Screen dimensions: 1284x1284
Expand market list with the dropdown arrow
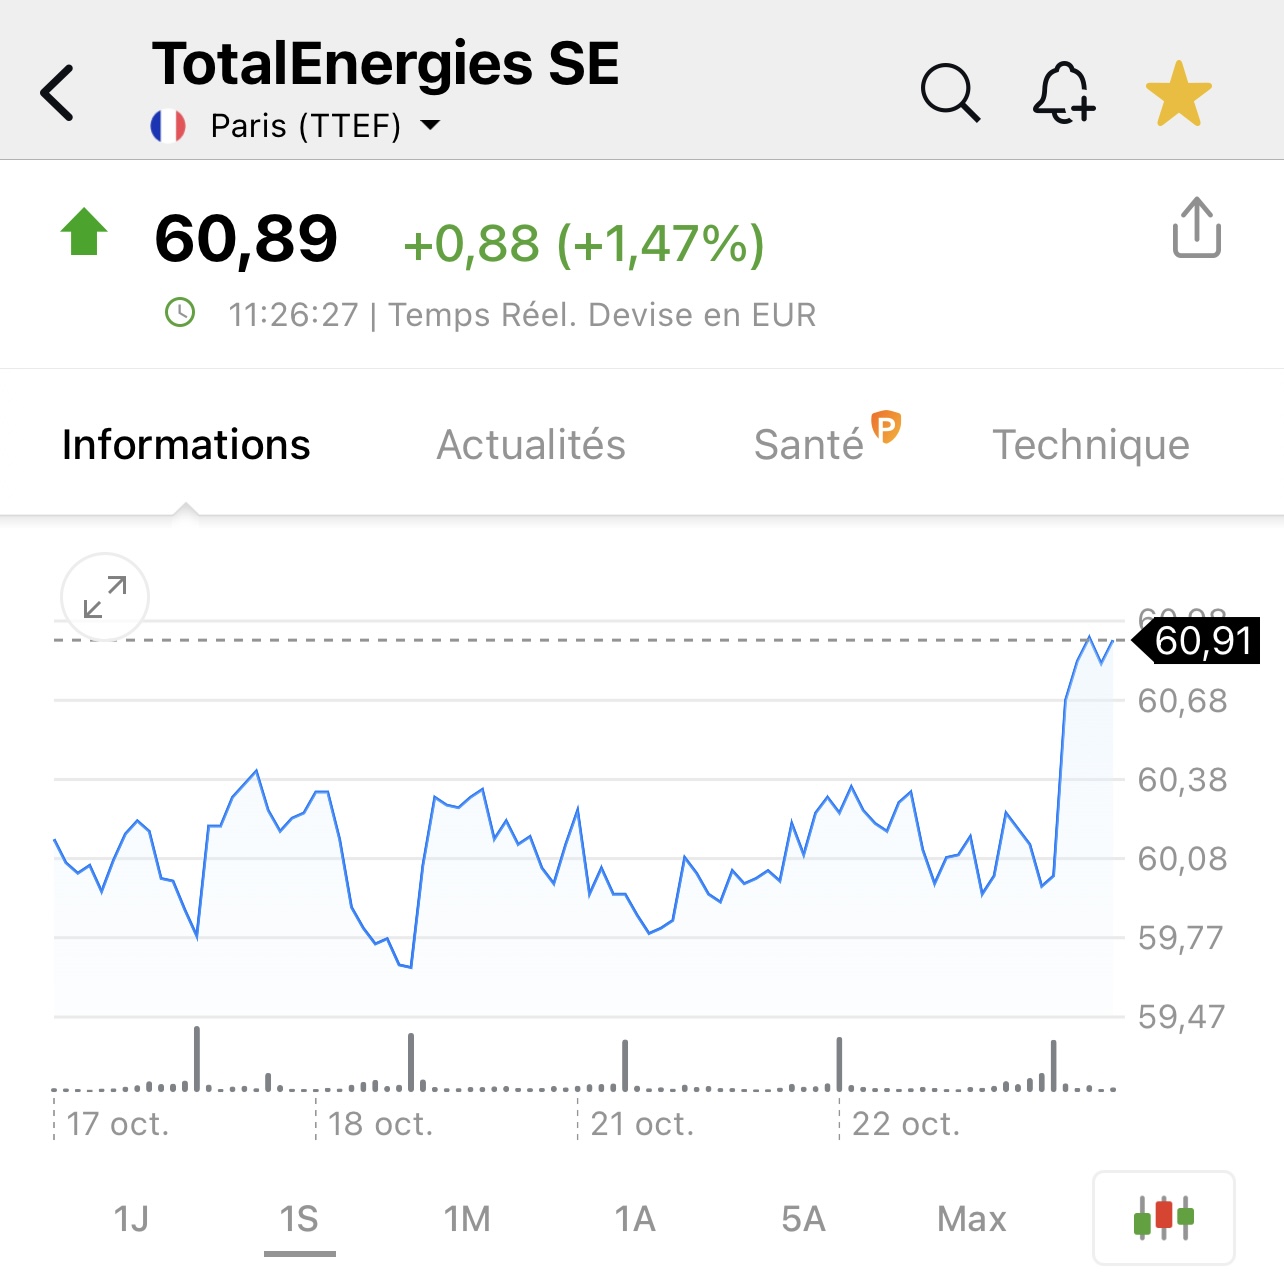tap(431, 125)
